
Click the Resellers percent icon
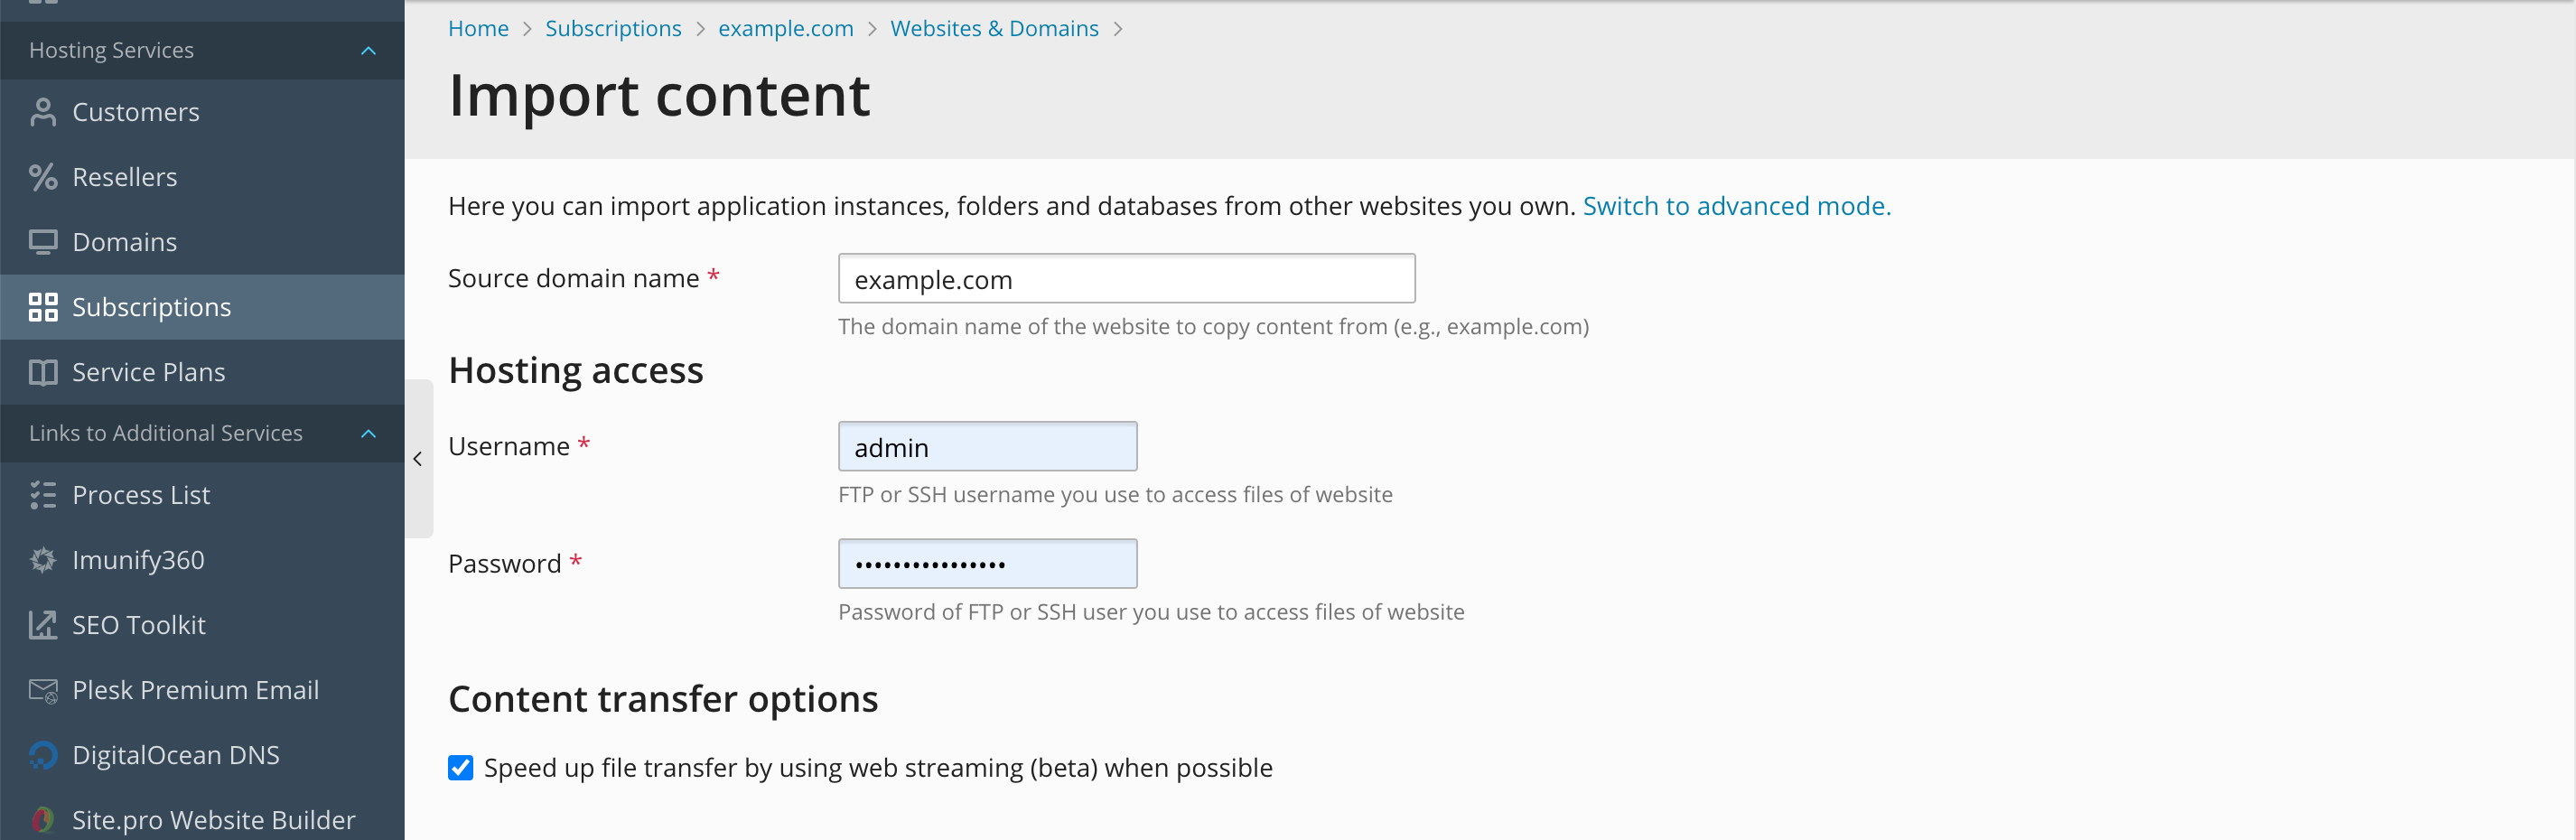[x=42, y=177]
